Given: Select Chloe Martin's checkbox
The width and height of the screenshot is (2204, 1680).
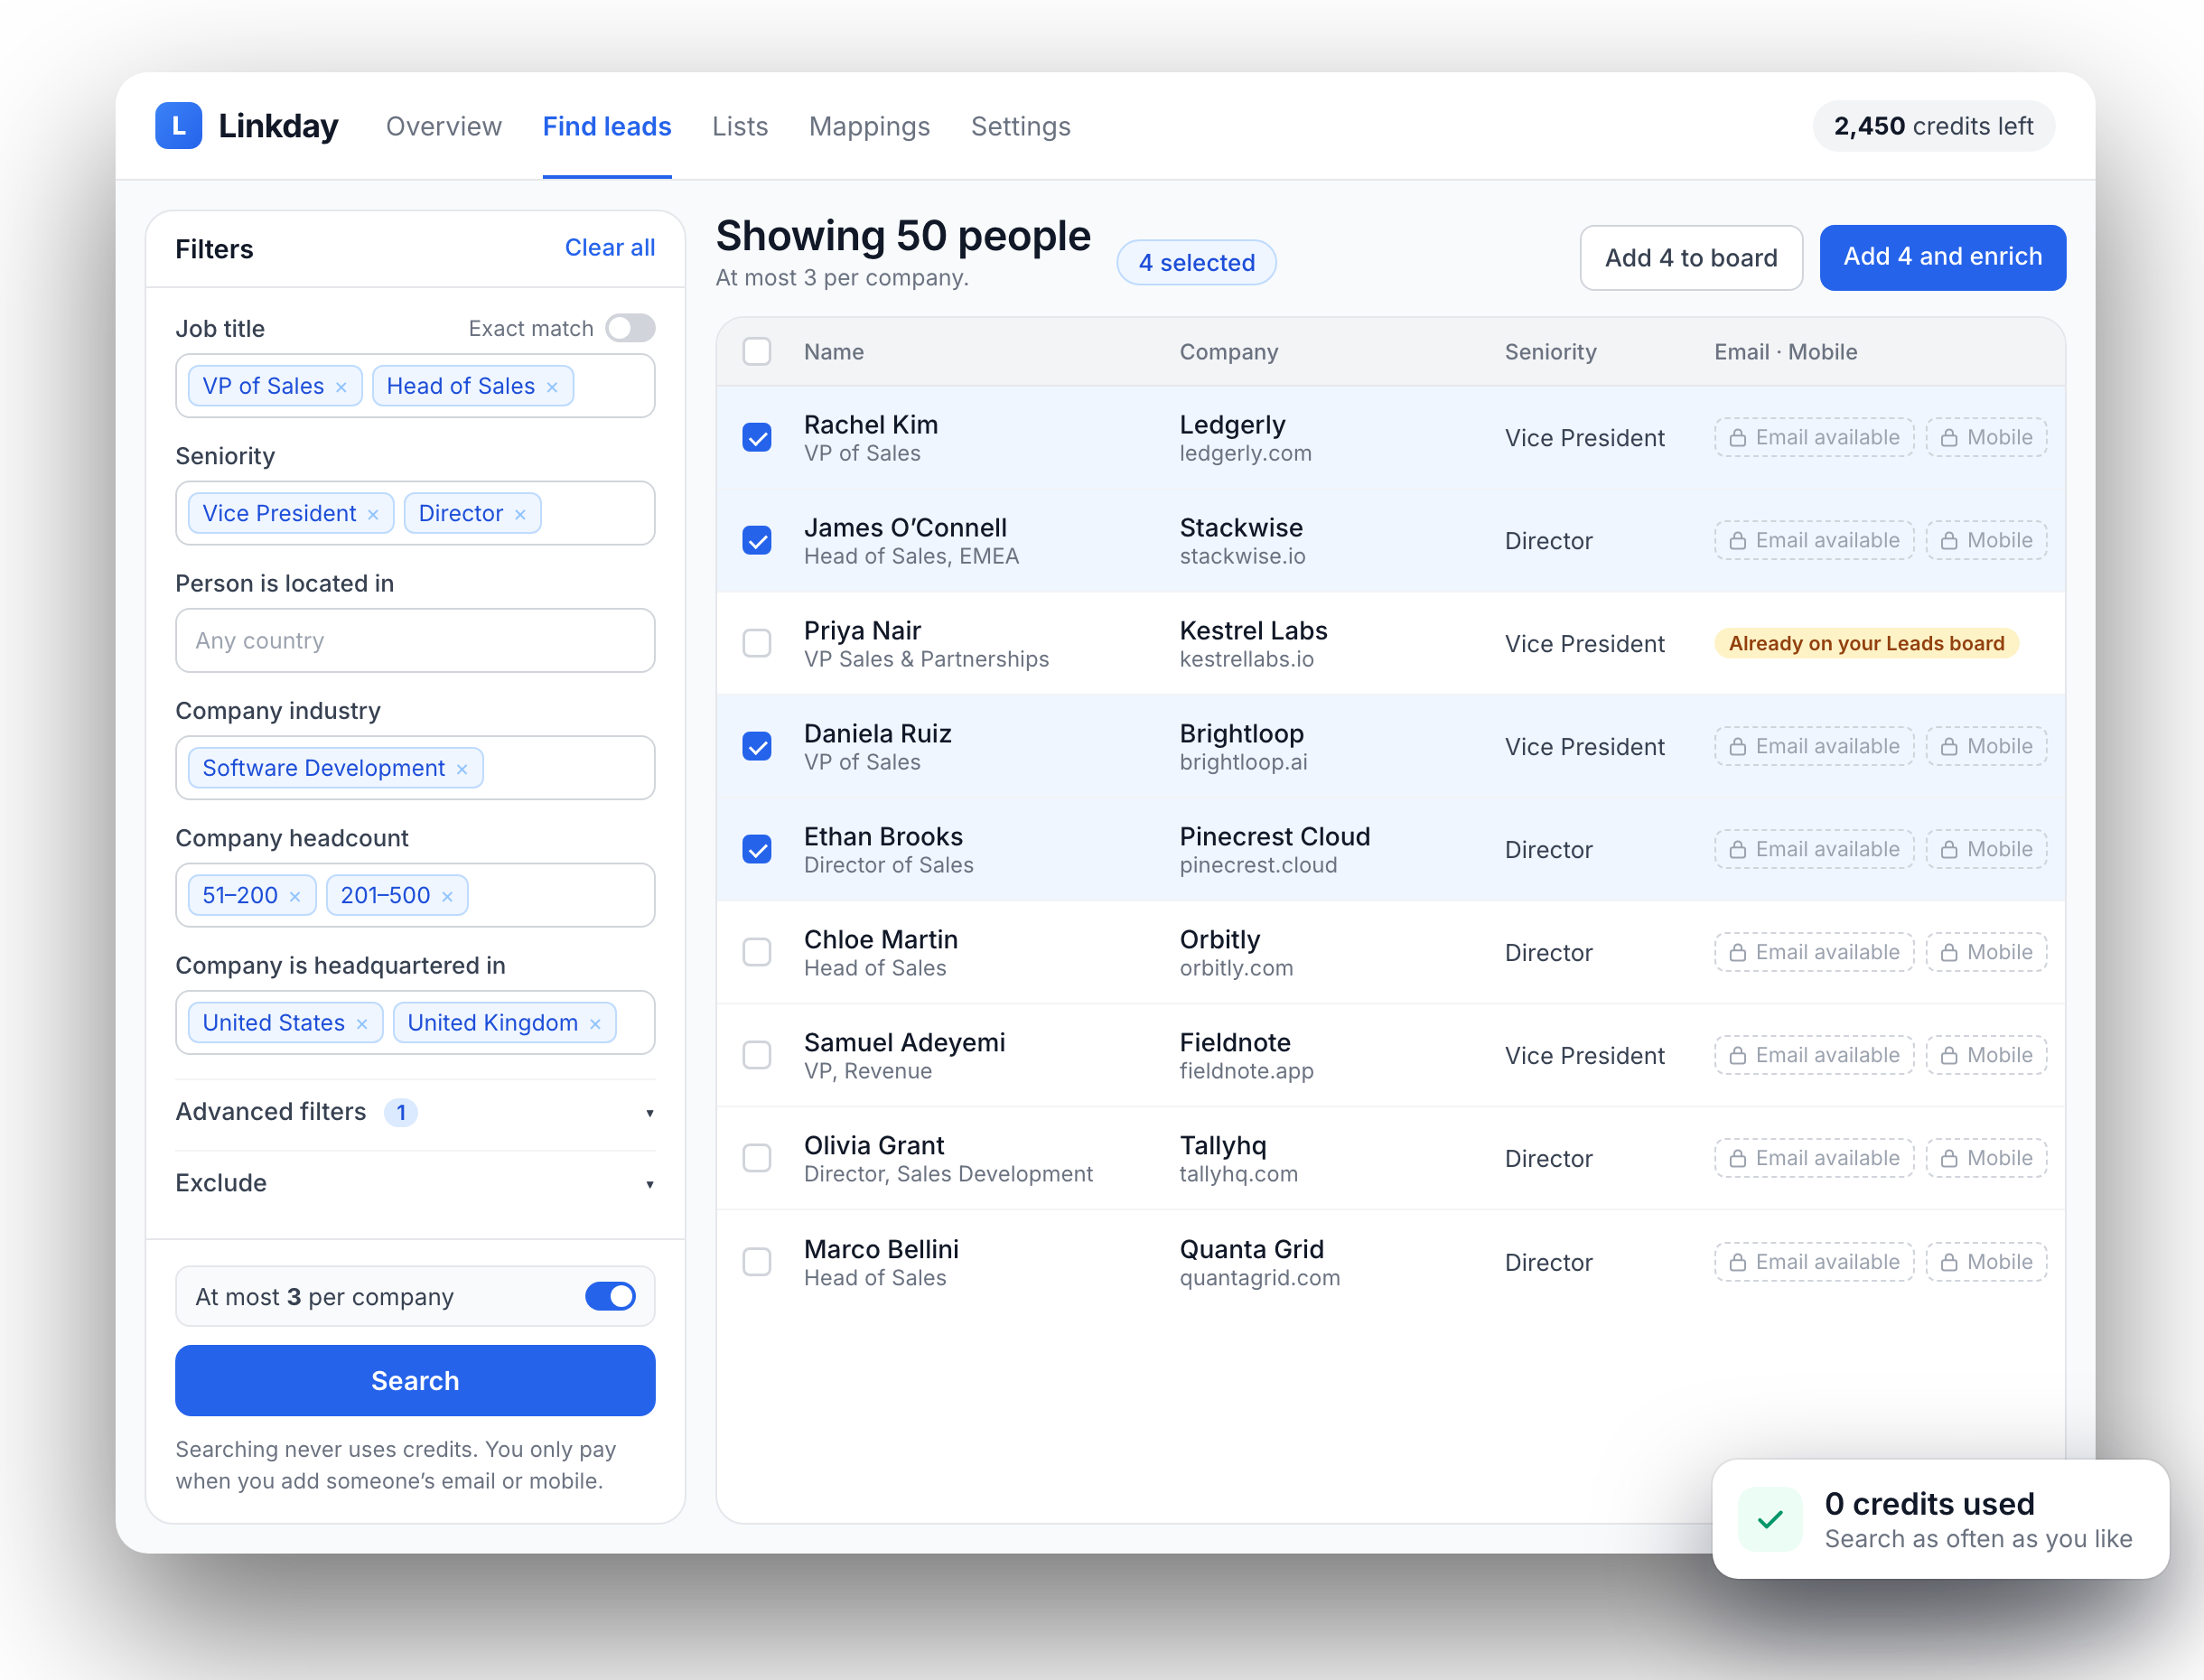Looking at the screenshot, I should [x=757, y=952].
